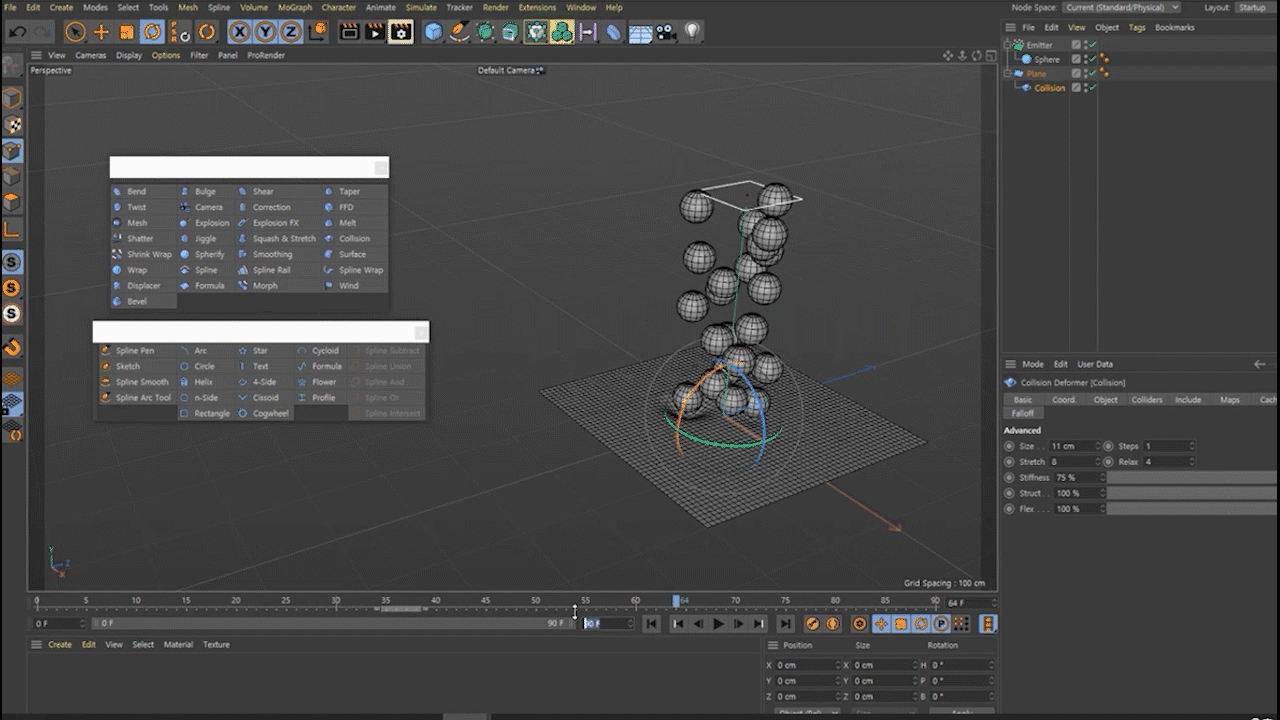
Task: Choose the Bend deformer in palette
Action: tap(136, 192)
